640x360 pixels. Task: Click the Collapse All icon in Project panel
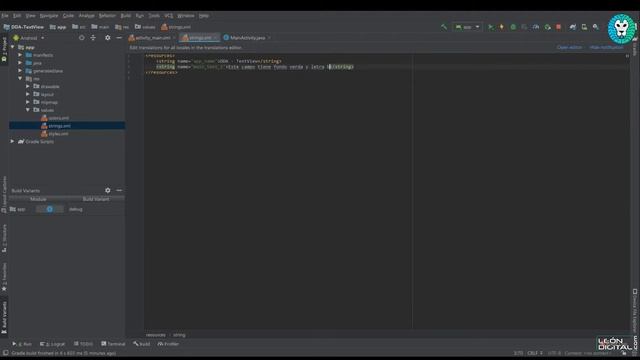point(93,38)
